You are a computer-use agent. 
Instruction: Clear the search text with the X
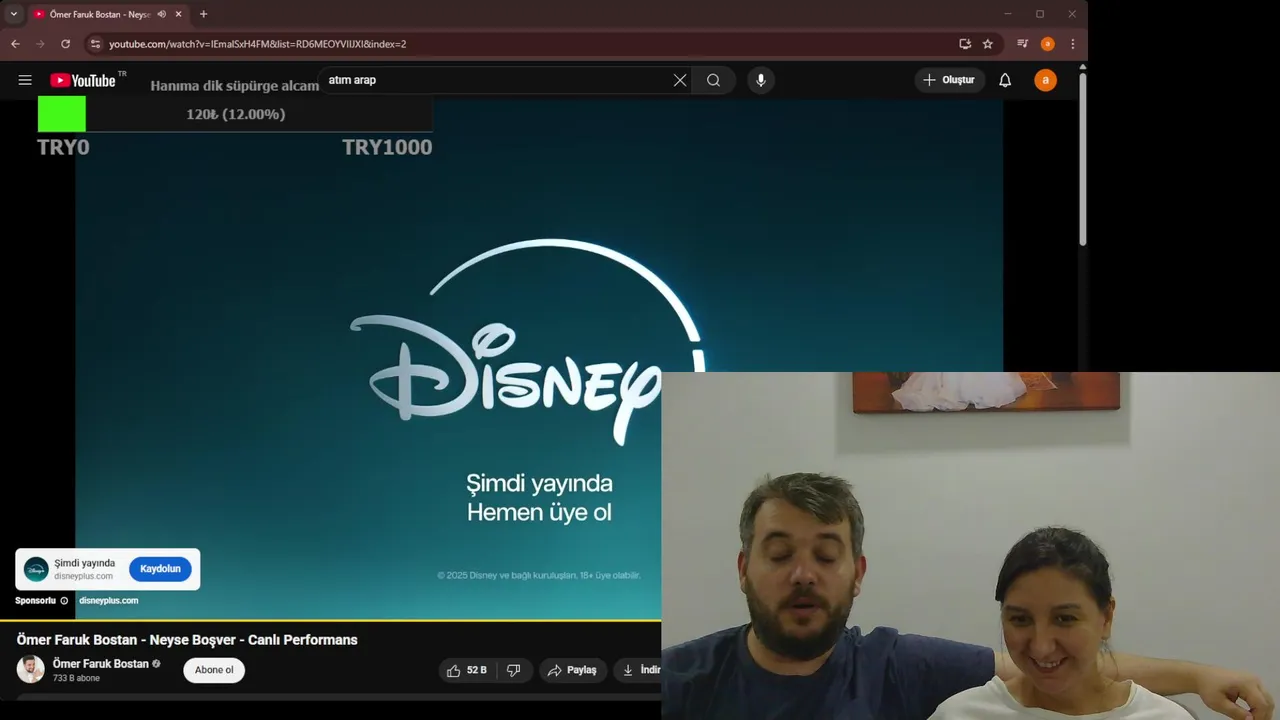click(680, 80)
